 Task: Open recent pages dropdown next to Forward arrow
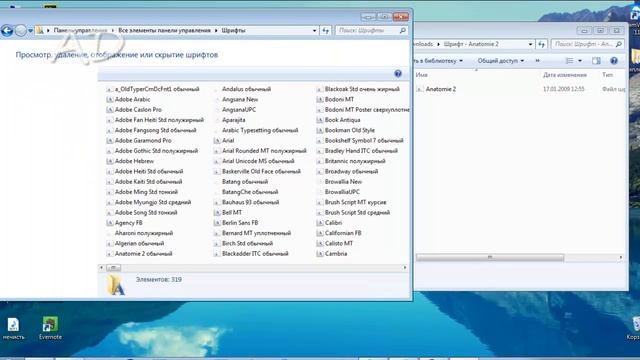[30, 31]
